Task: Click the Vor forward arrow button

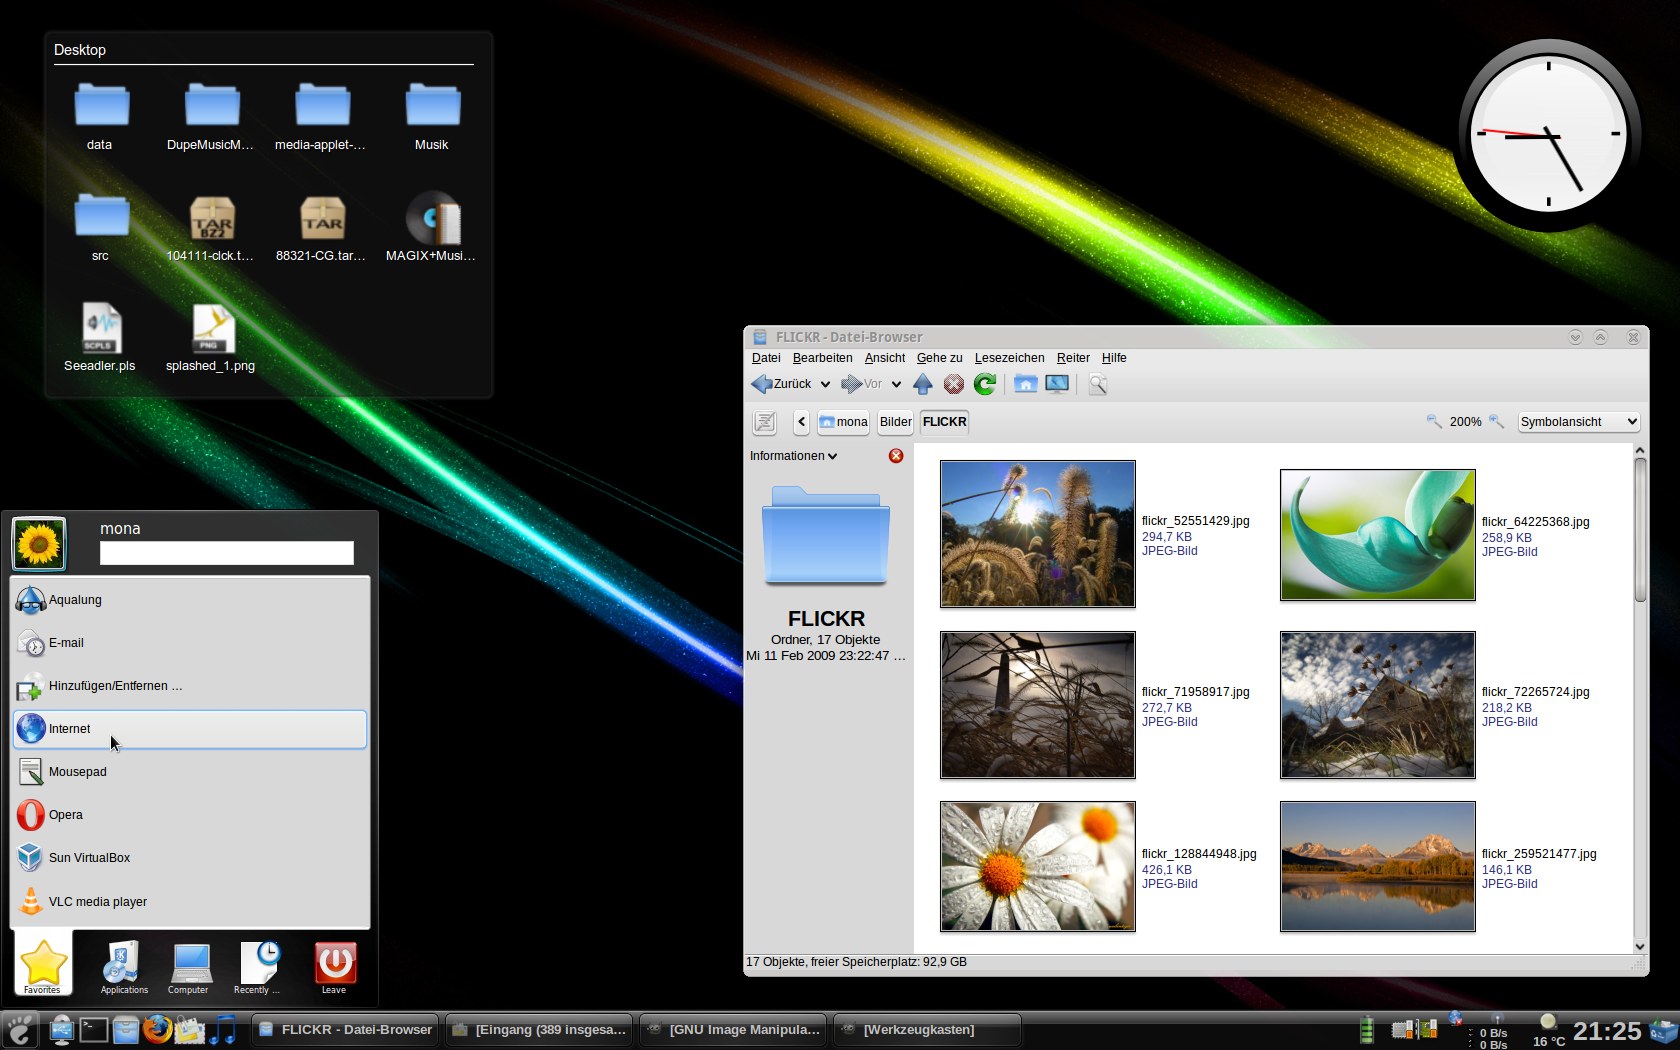Action: pyautogui.click(x=861, y=384)
